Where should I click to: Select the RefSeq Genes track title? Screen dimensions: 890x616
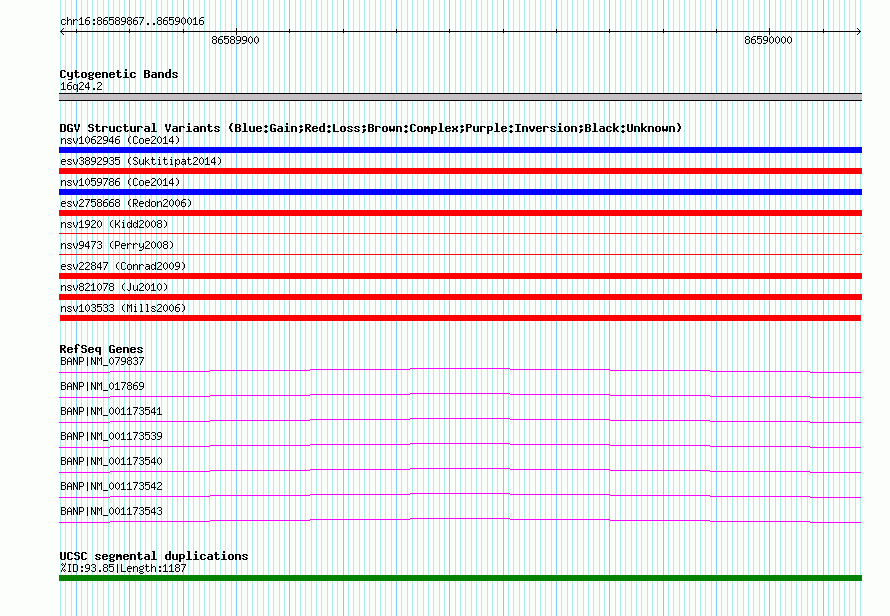click(x=101, y=349)
